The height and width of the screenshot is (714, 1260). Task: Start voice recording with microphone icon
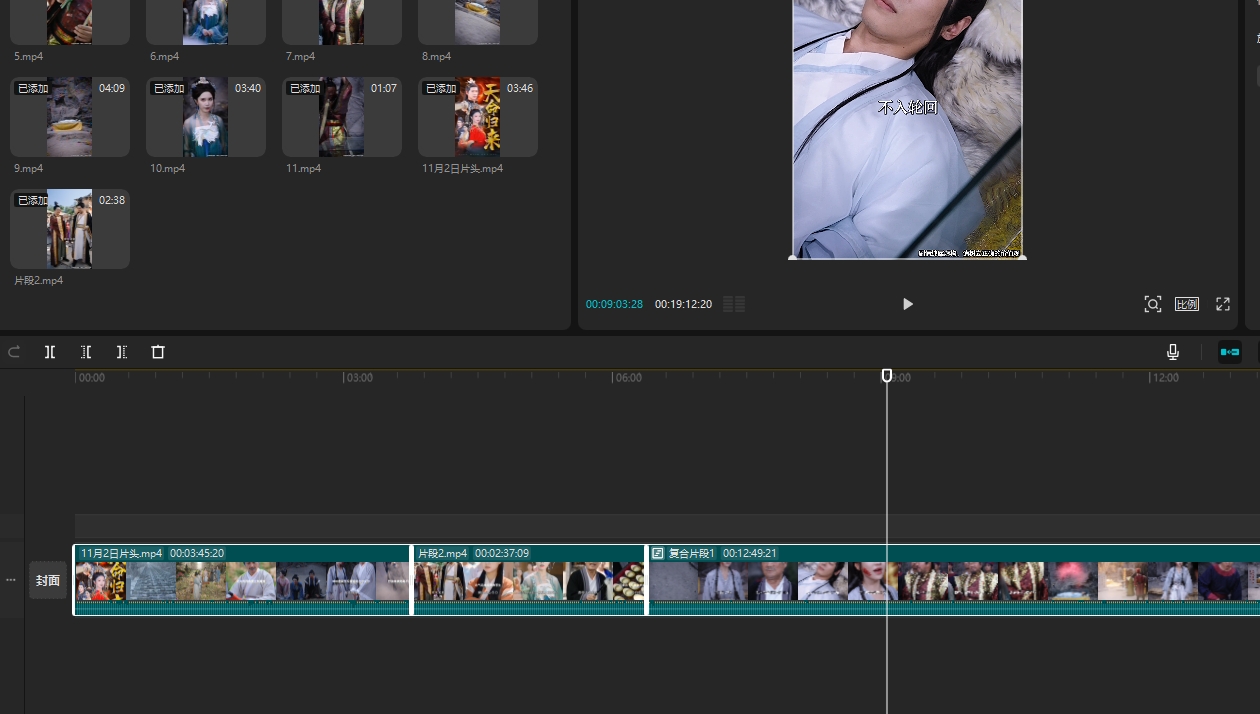pos(1173,352)
